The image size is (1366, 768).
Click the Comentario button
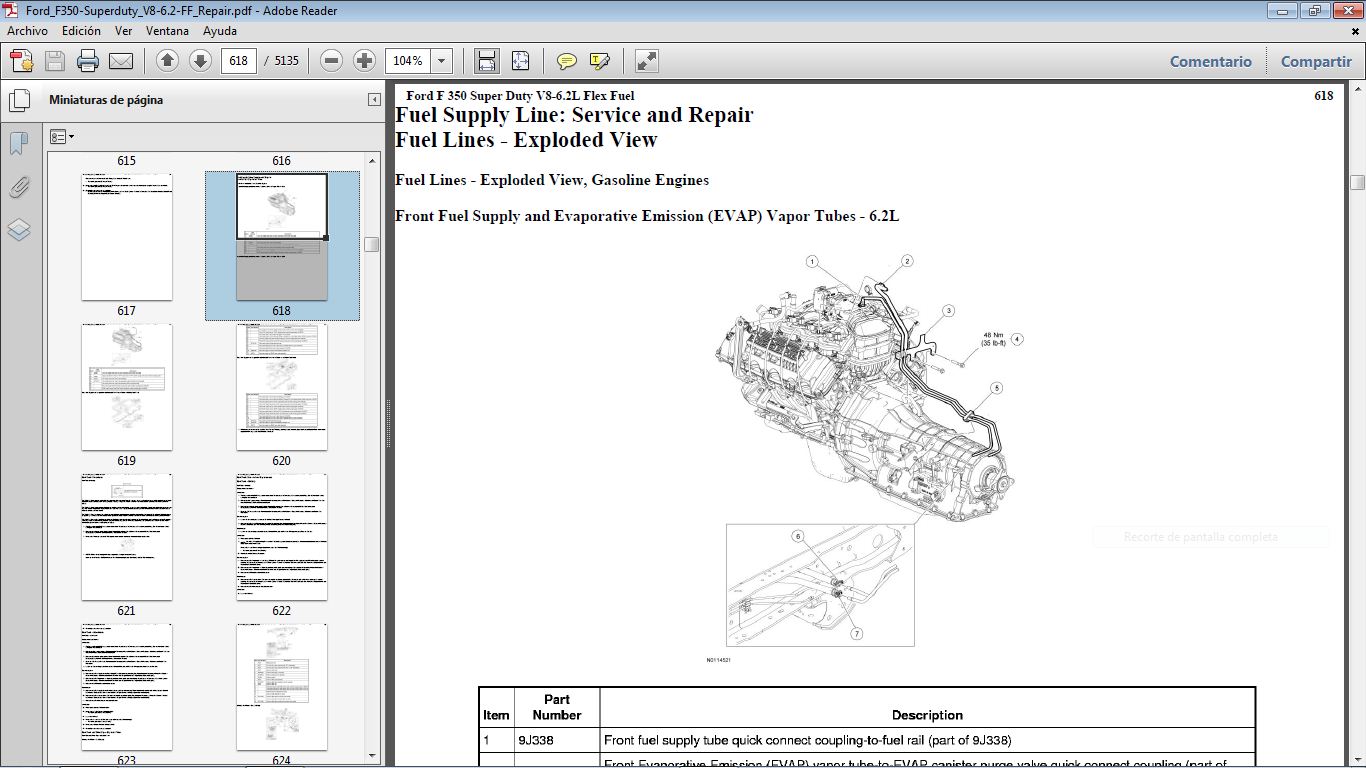click(x=1210, y=61)
